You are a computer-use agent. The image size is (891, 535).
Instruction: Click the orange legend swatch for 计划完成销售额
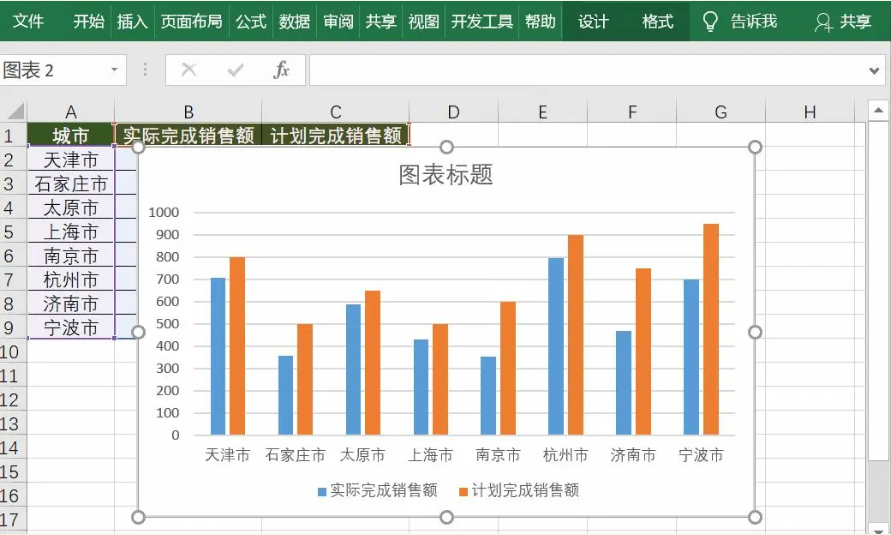click(463, 491)
